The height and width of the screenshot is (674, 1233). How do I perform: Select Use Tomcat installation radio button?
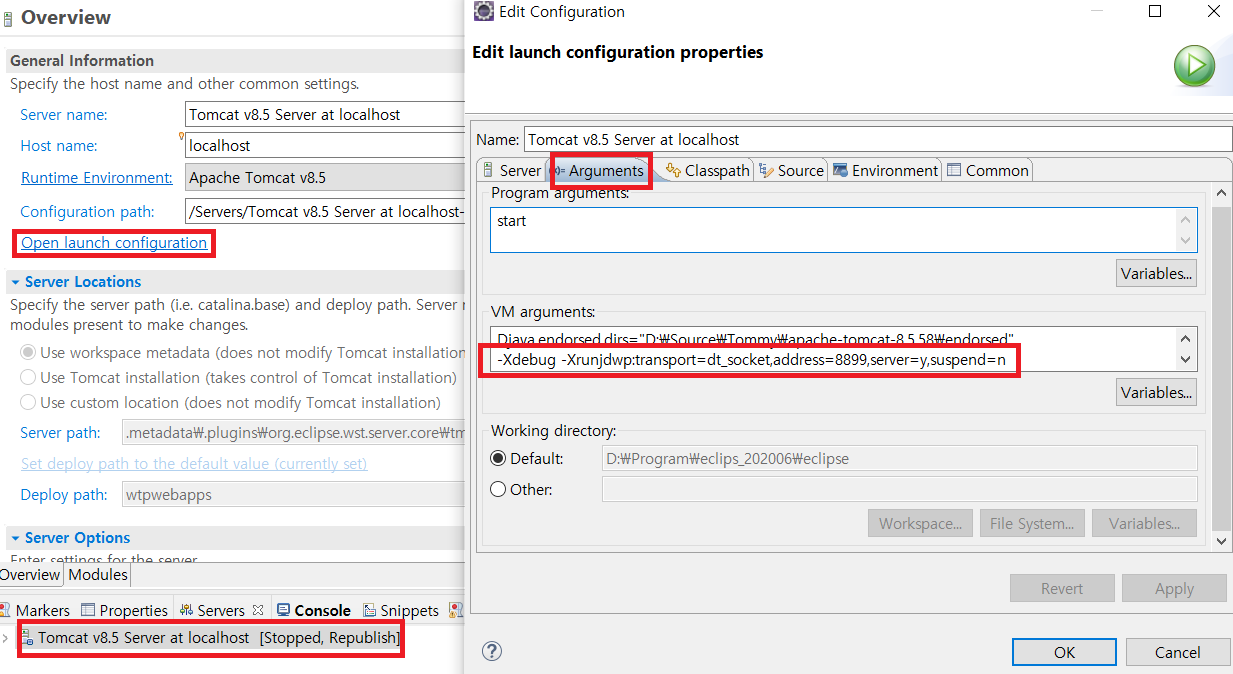pos(28,378)
